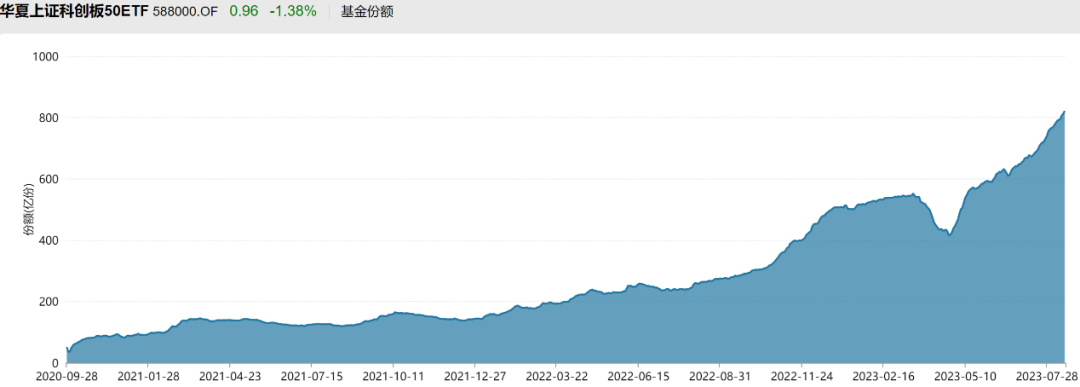The width and height of the screenshot is (1080, 387).
Task: Click the -1.38% change value
Action: coord(293,12)
